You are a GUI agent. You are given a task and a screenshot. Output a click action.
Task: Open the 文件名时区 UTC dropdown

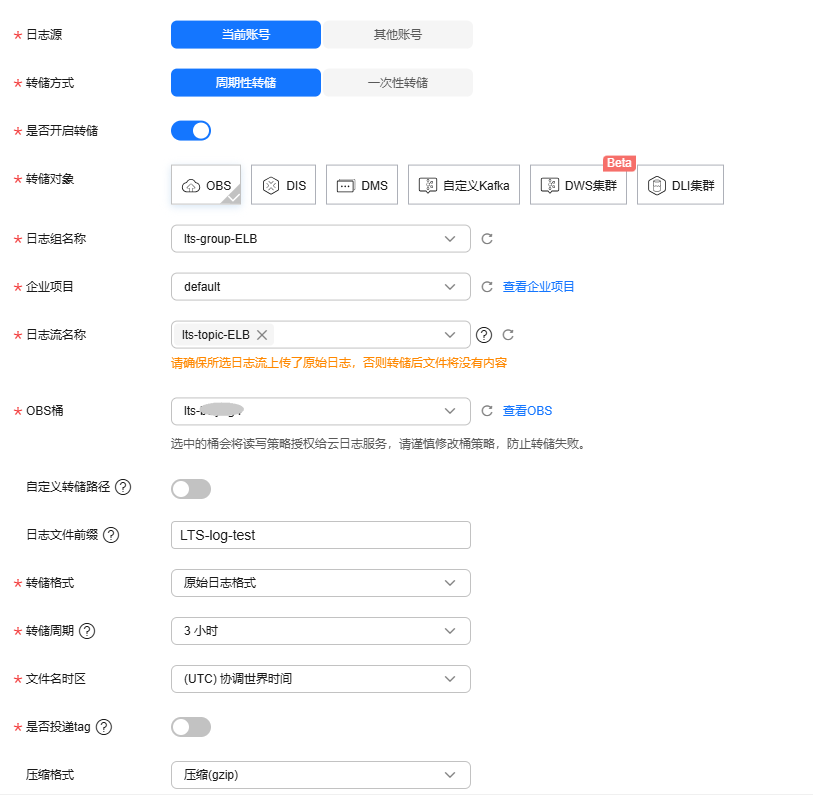(x=321, y=679)
